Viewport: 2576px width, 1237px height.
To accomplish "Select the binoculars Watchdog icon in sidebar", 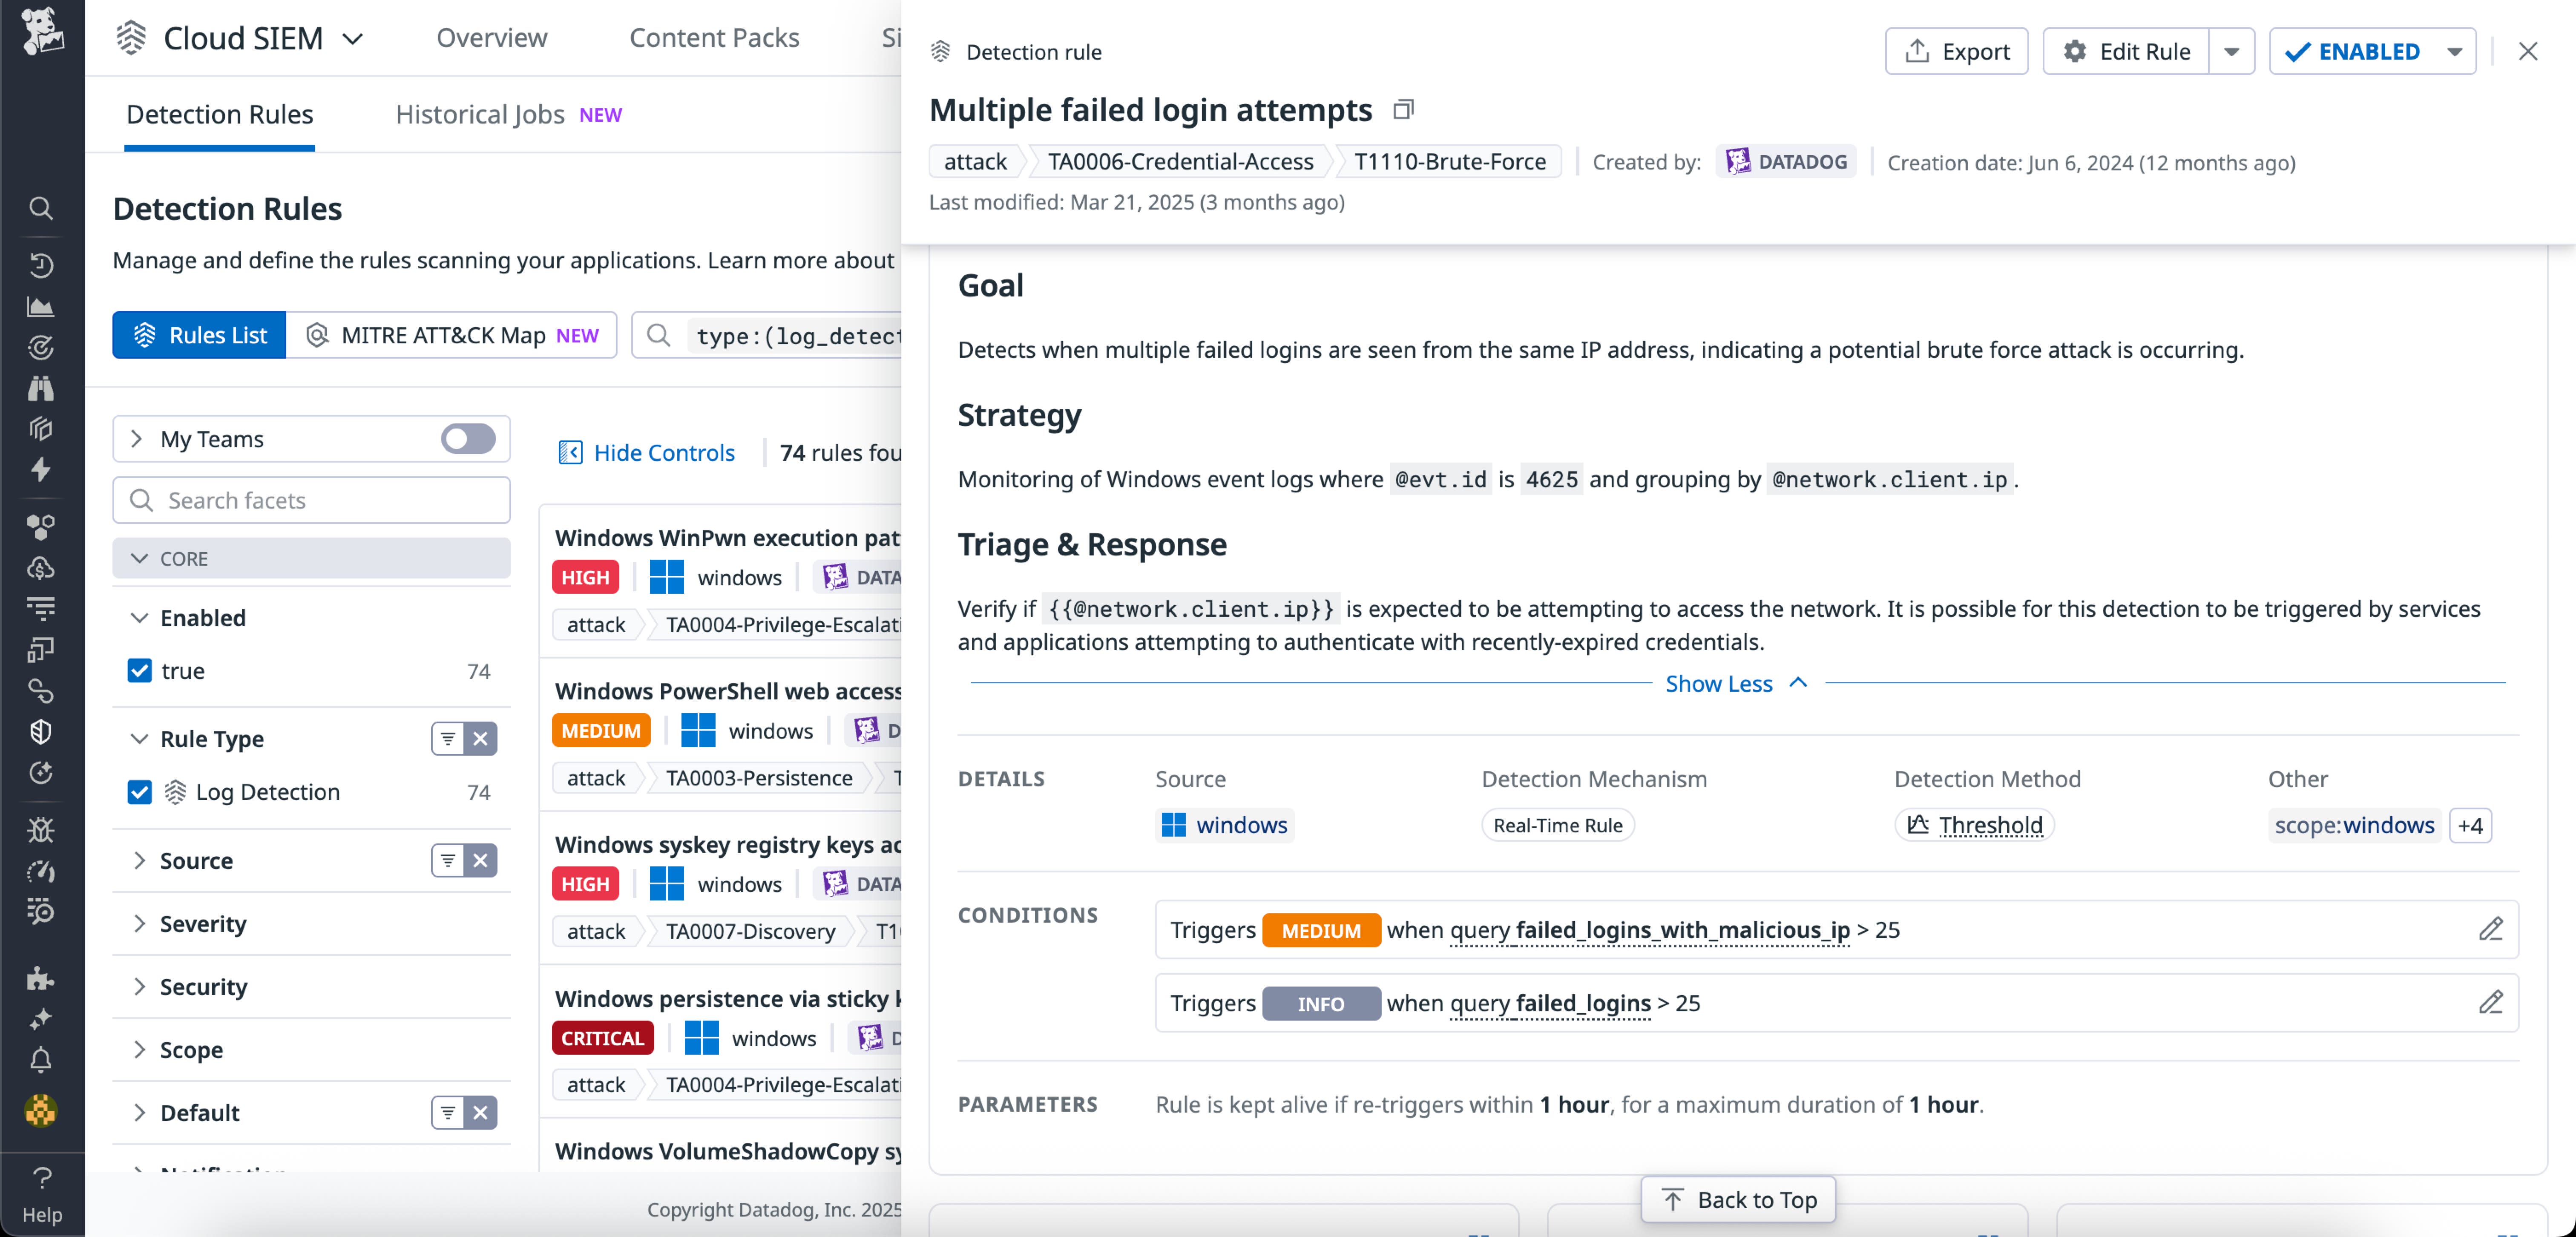I will pyautogui.click(x=41, y=389).
